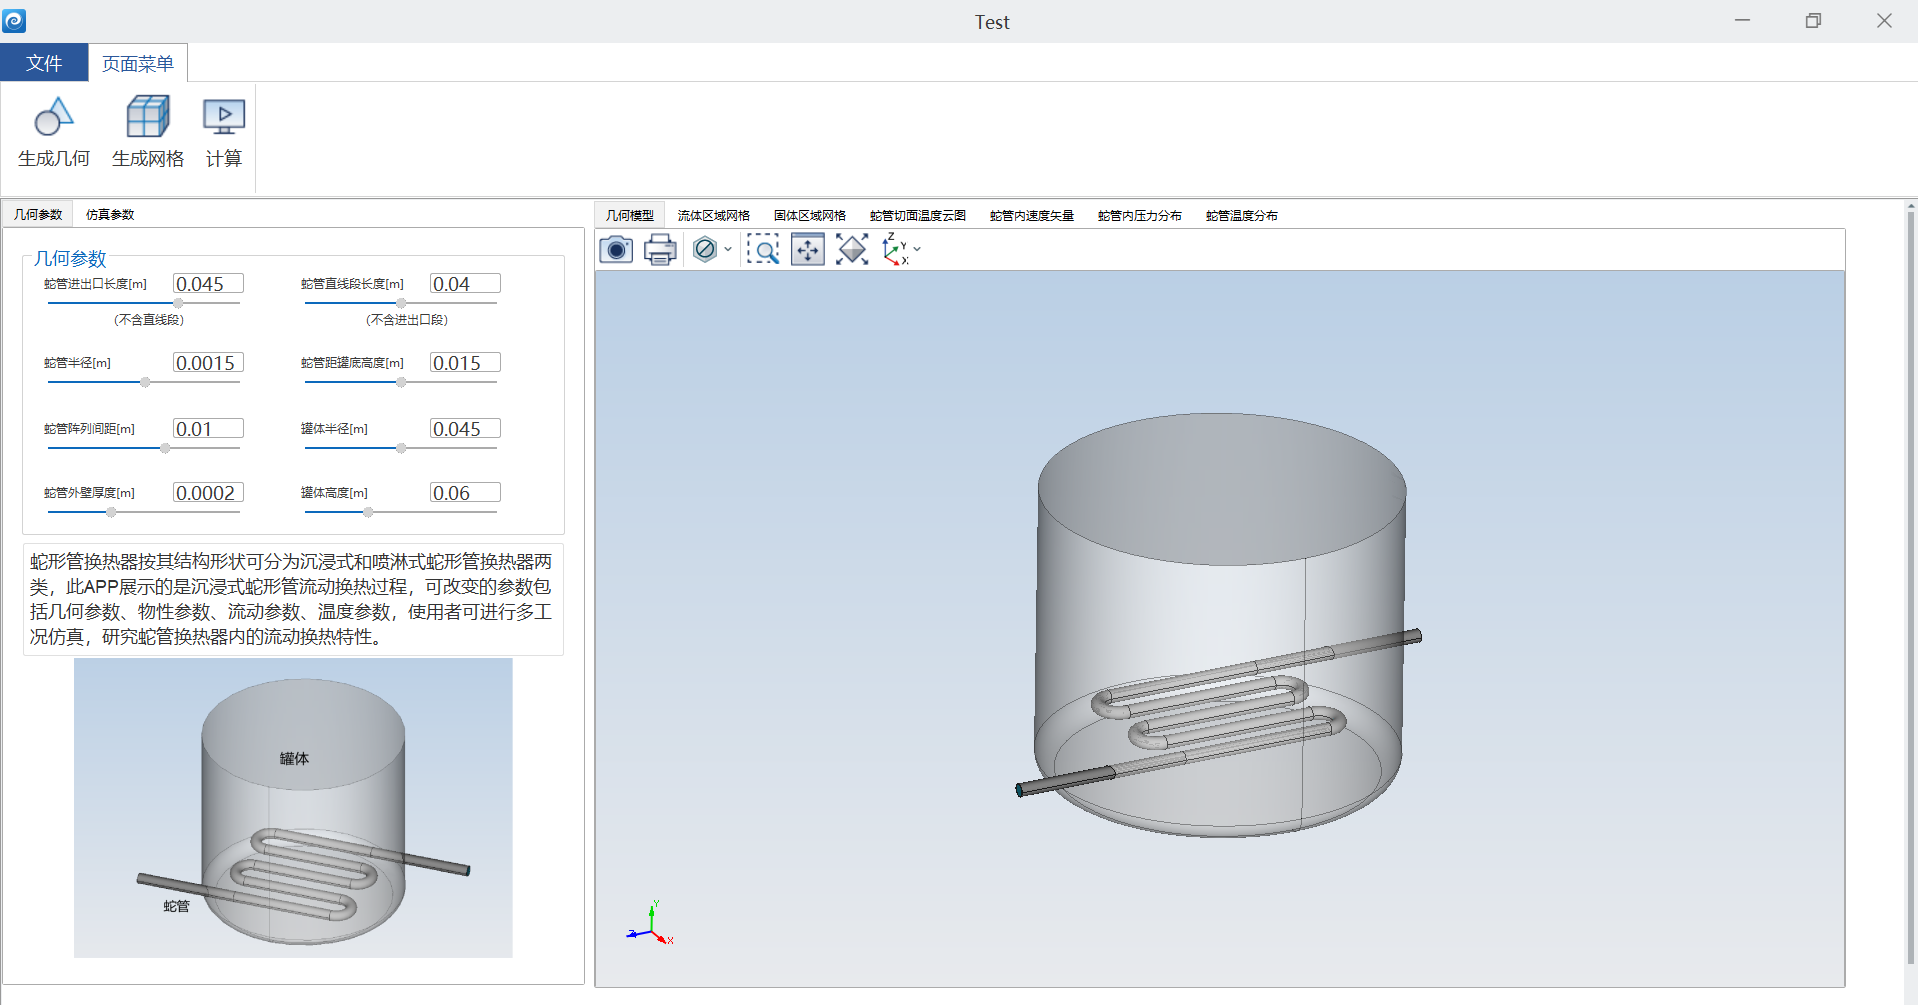Take a viewport snapshot with camera icon
Screen dimensions: 1918x1005
[x=616, y=249]
